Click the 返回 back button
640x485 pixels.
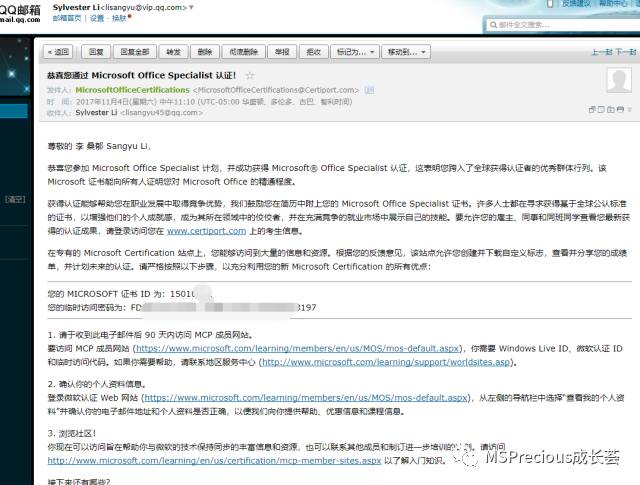point(58,52)
